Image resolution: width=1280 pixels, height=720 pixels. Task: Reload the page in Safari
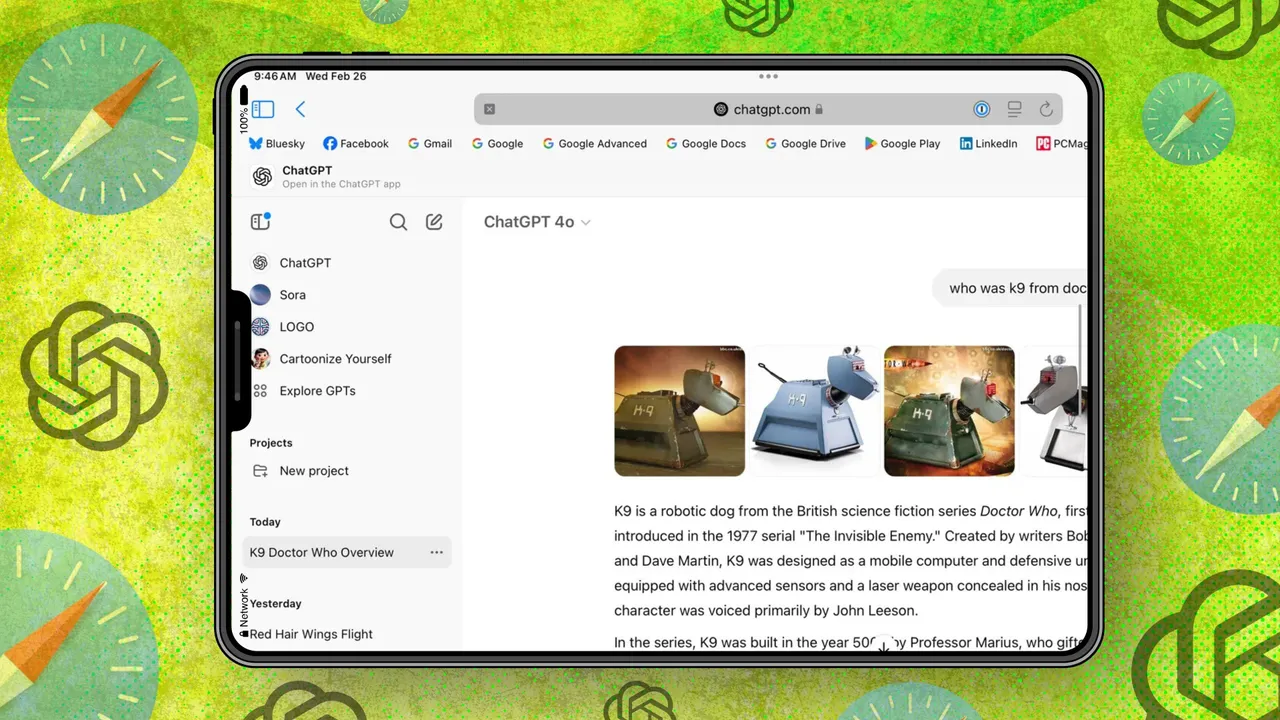[x=1046, y=109]
